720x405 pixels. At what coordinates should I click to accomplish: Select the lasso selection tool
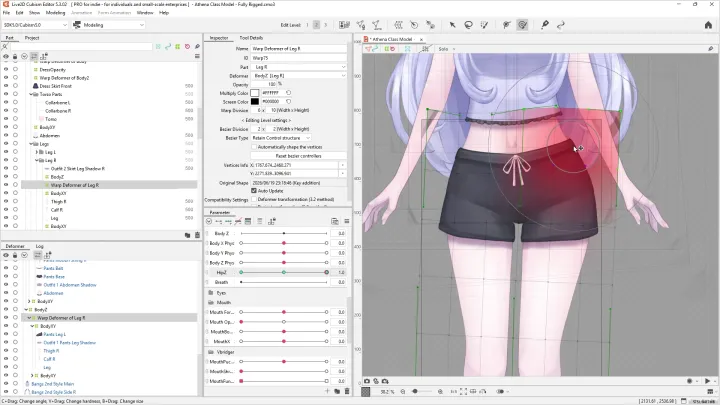click(x=468, y=25)
